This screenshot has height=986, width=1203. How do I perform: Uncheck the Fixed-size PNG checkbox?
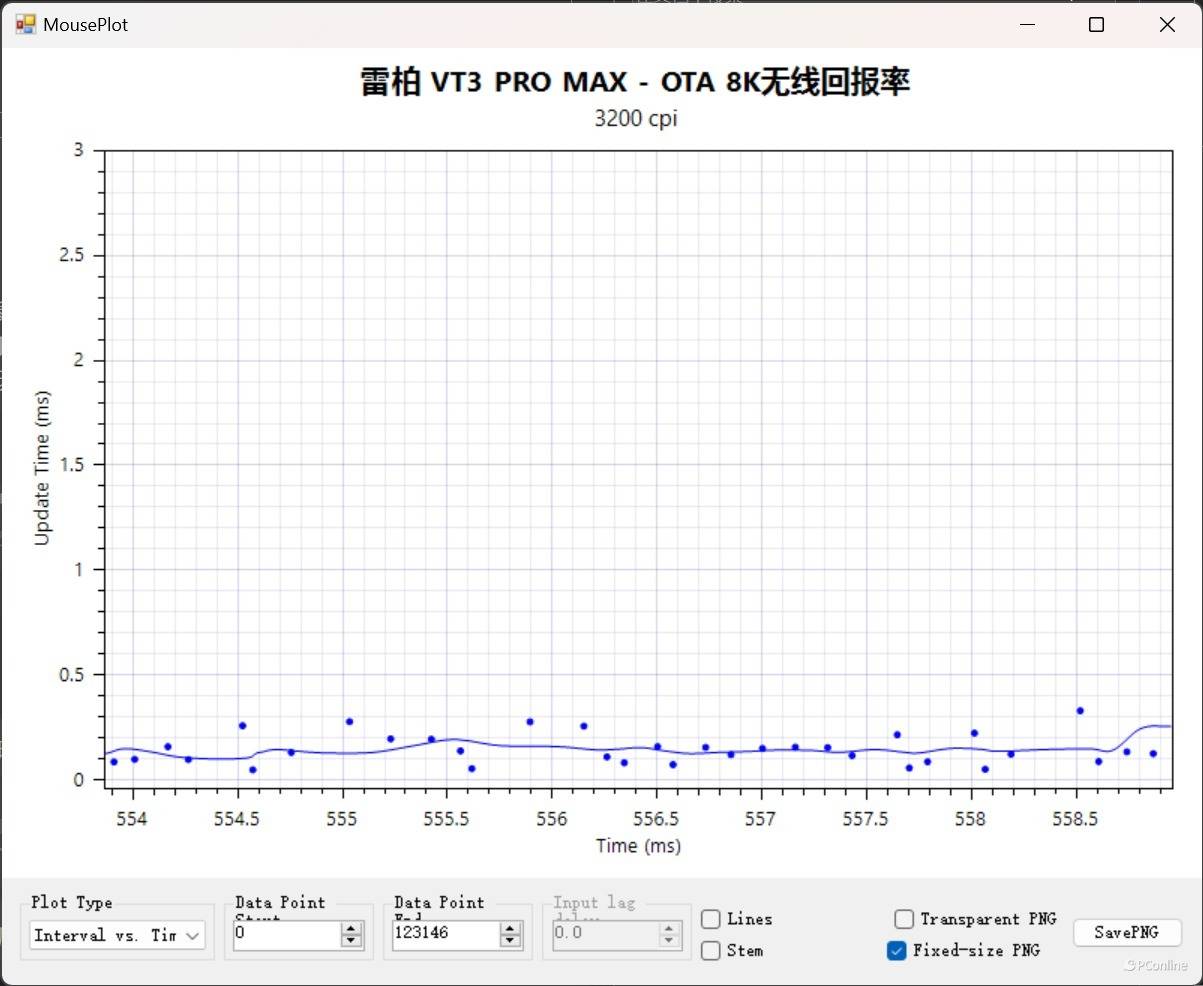tap(897, 950)
